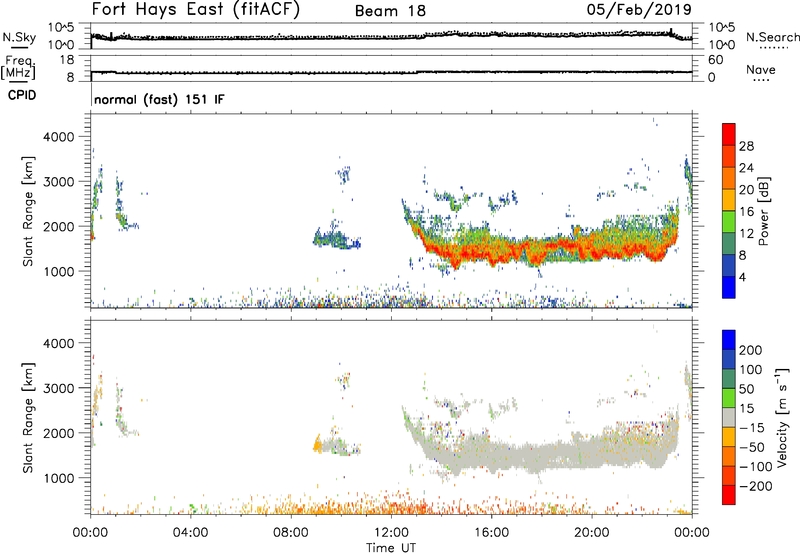This screenshot has width=800, height=554.
Task: Select the '4000' range tick in power panel
Action: click(58, 137)
